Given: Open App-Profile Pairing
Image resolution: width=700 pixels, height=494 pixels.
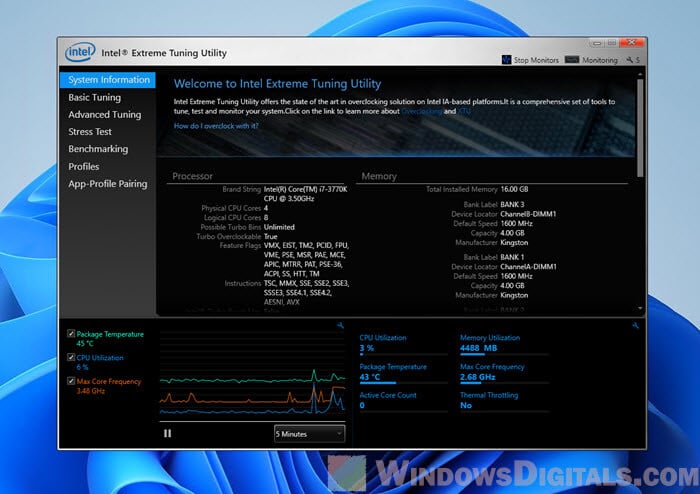Looking at the screenshot, I should pyautogui.click(x=108, y=184).
